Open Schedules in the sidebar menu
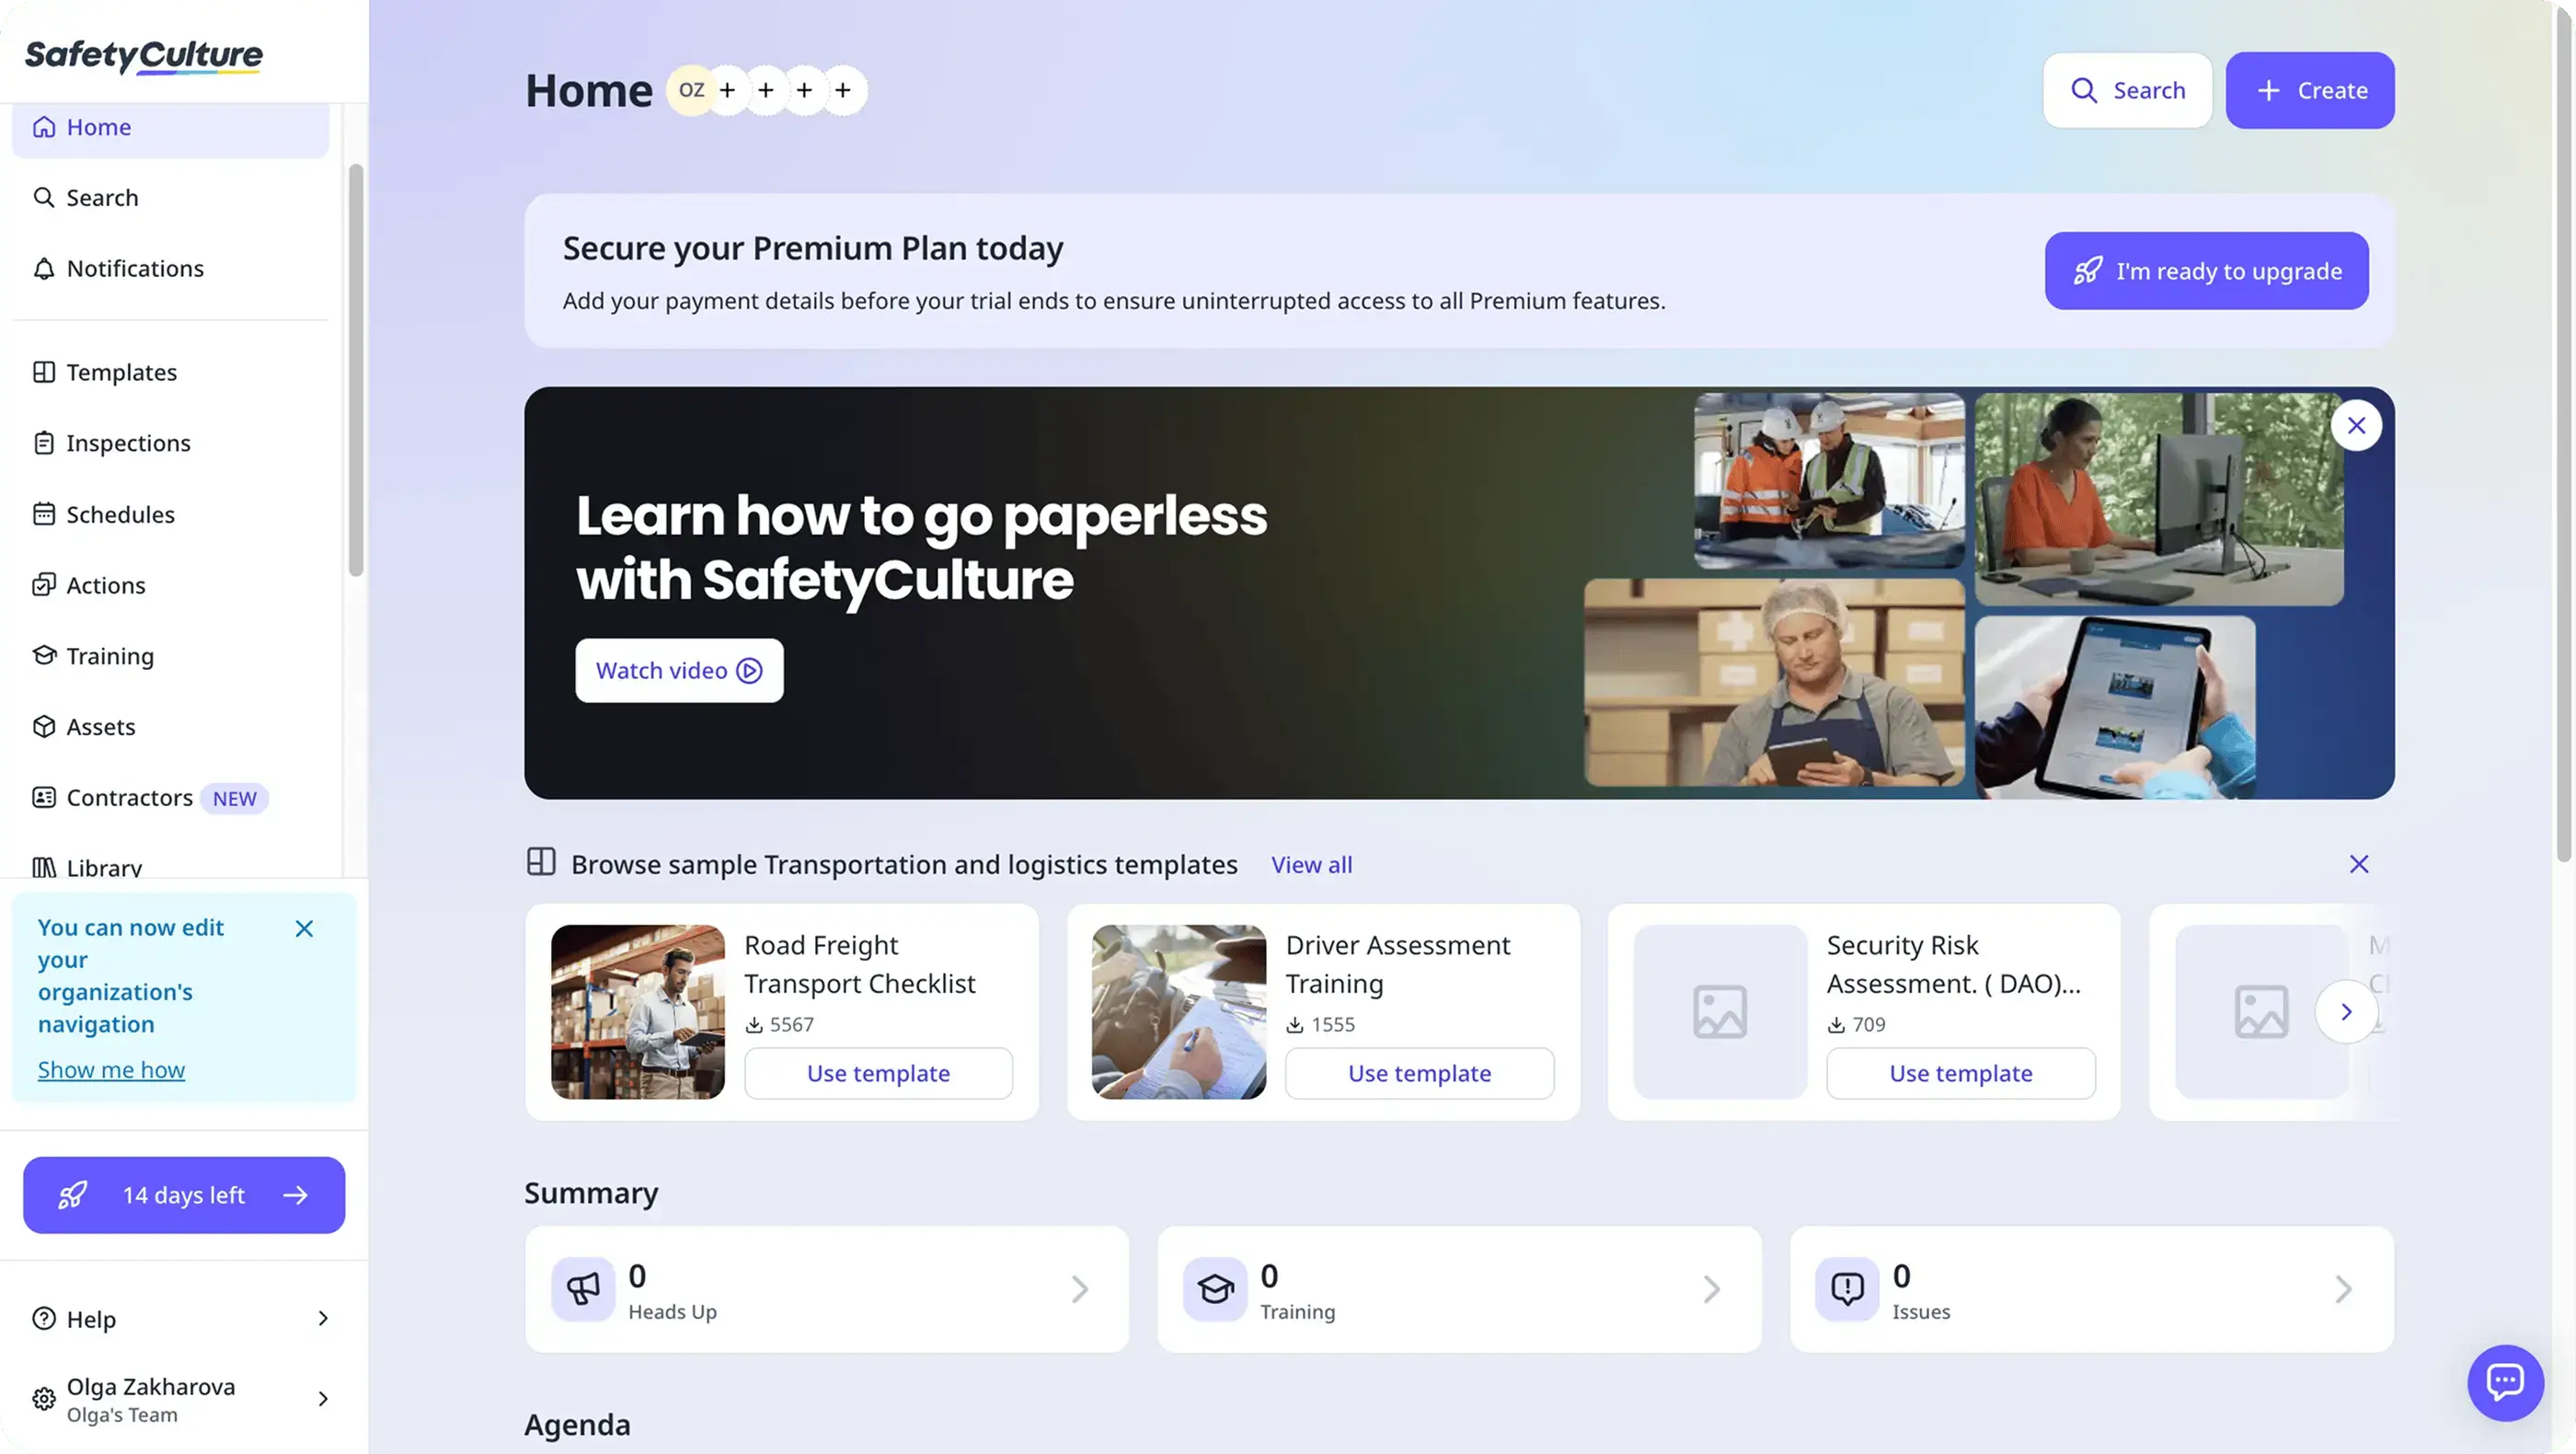Image resolution: width=2576 pixels, height=1454 pixels. click(x=120, y=514)
